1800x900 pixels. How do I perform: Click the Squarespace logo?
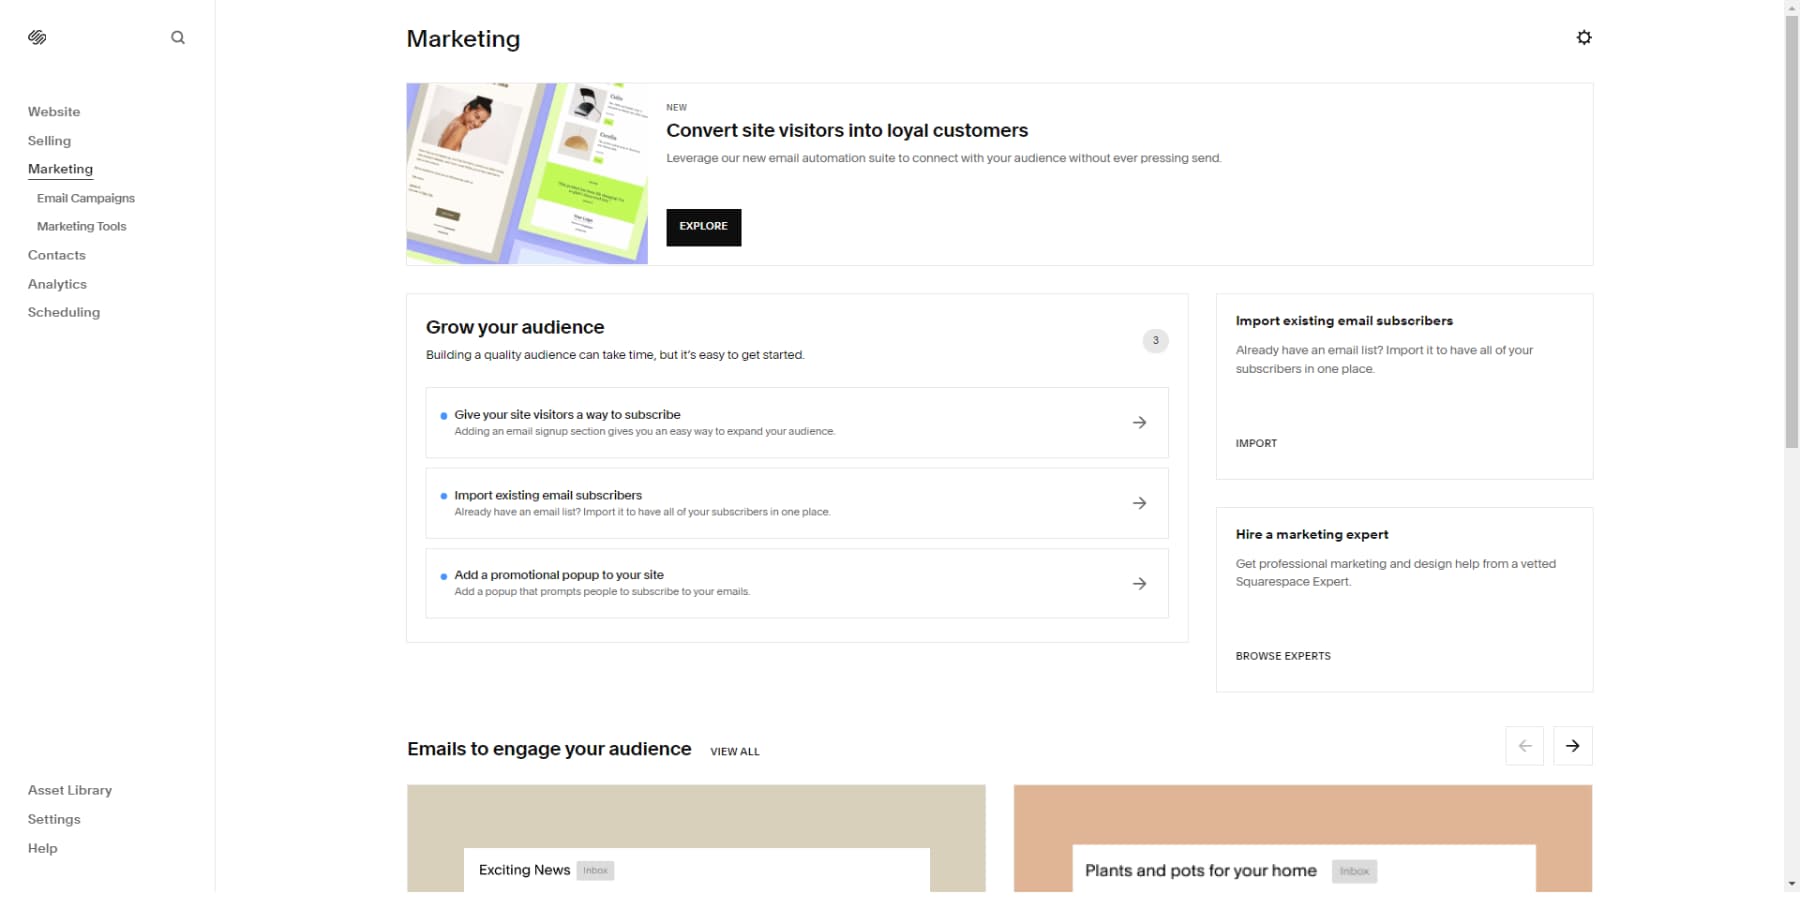(37, 37)
